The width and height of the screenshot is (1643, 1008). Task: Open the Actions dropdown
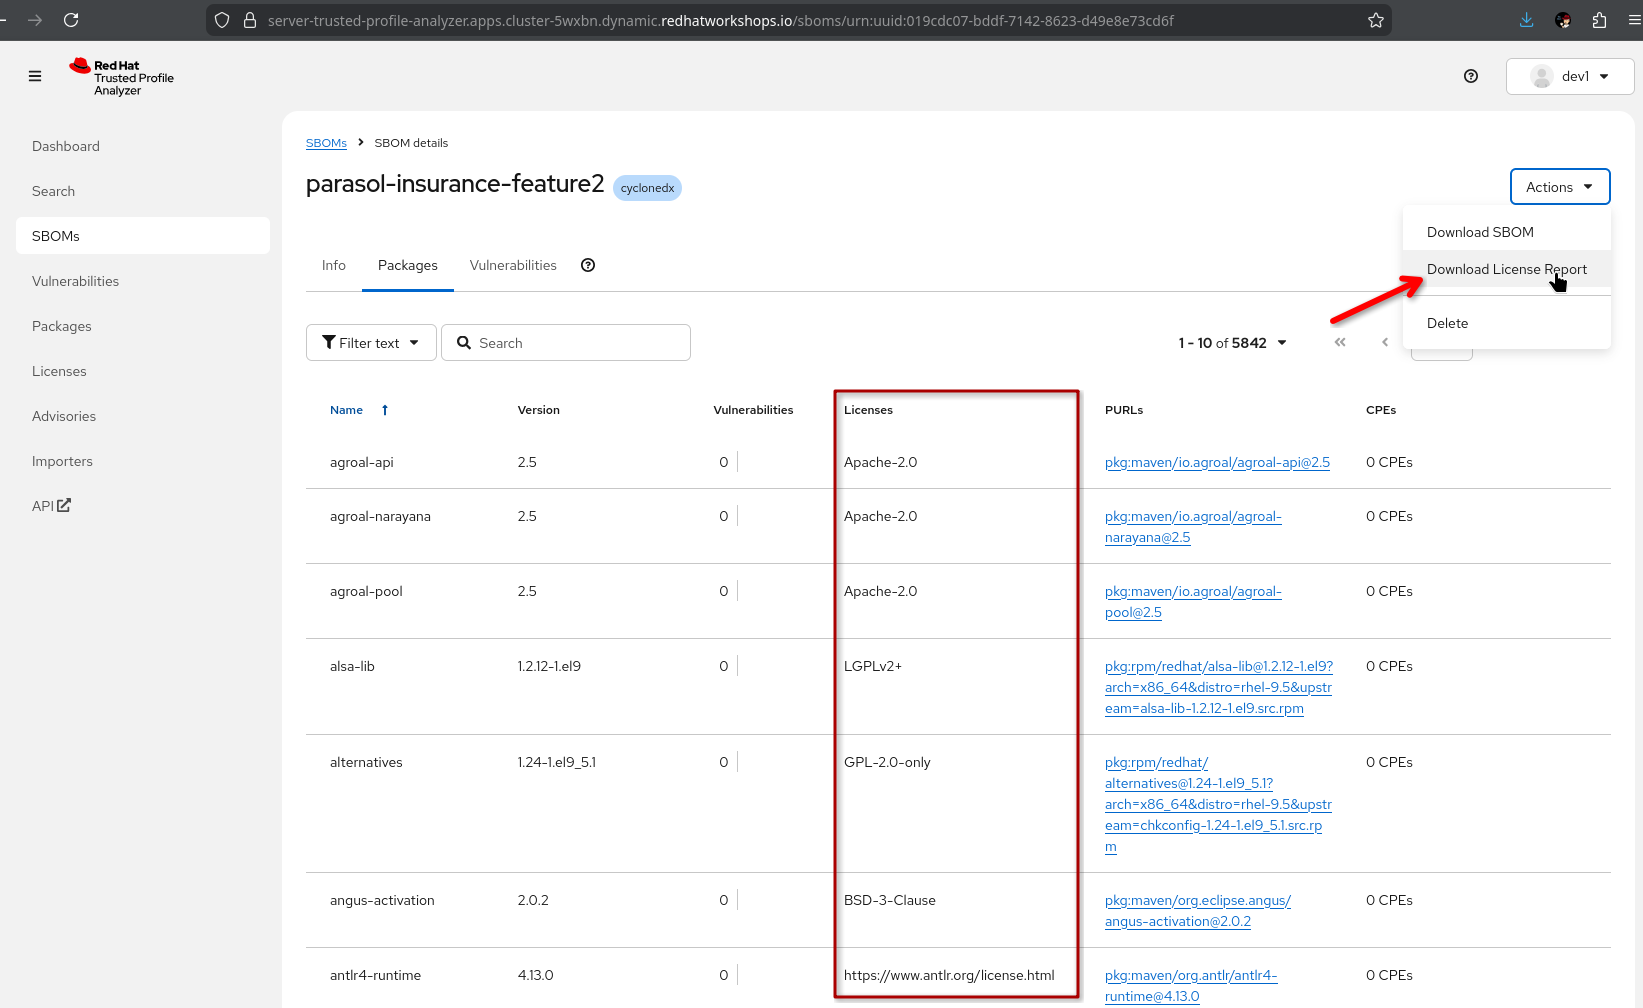(1558, 186)
